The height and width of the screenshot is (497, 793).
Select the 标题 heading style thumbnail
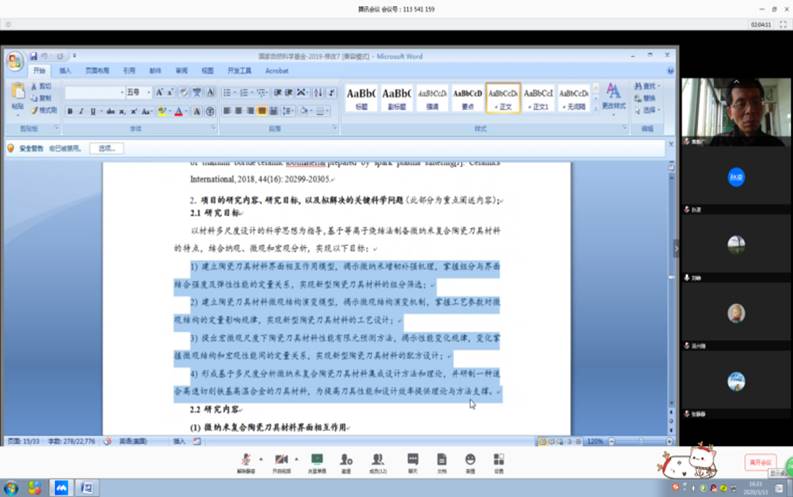361,97
